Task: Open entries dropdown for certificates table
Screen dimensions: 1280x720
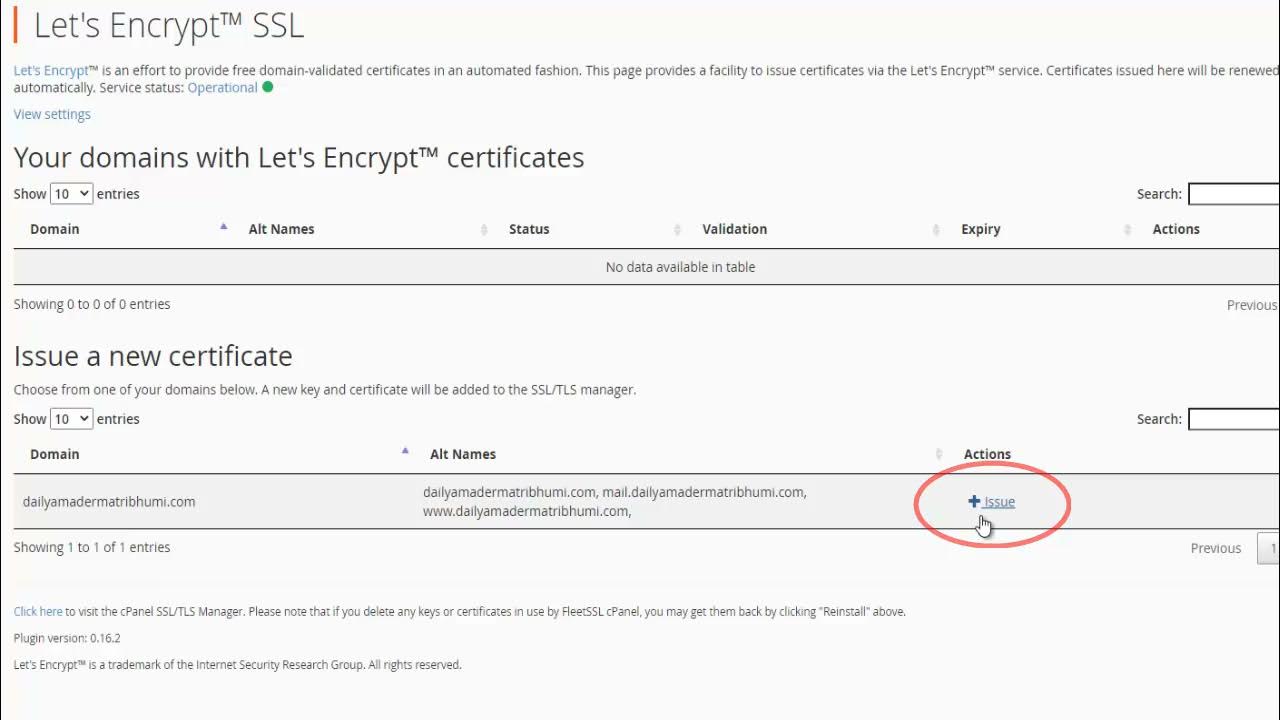Action: coord(71,194)
